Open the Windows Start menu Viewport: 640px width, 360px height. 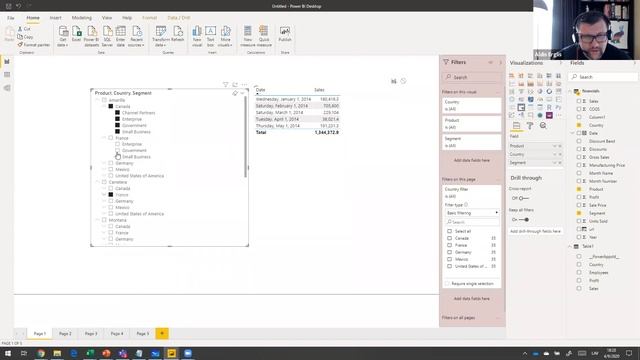click(8, 353)
